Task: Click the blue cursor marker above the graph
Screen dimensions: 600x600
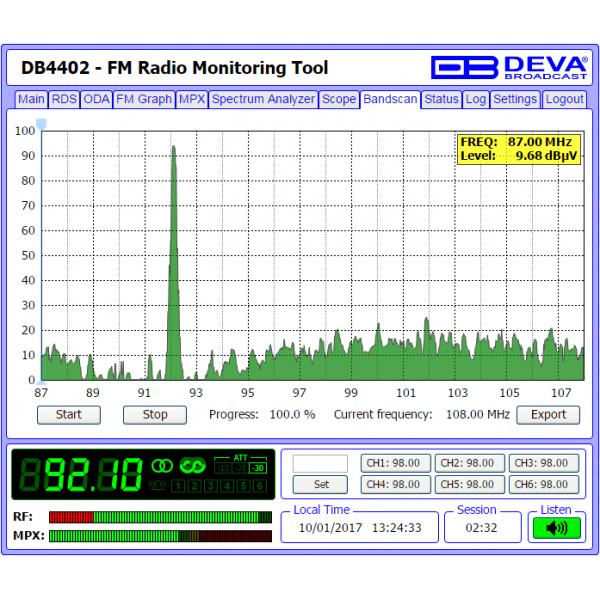Action: 41,124
